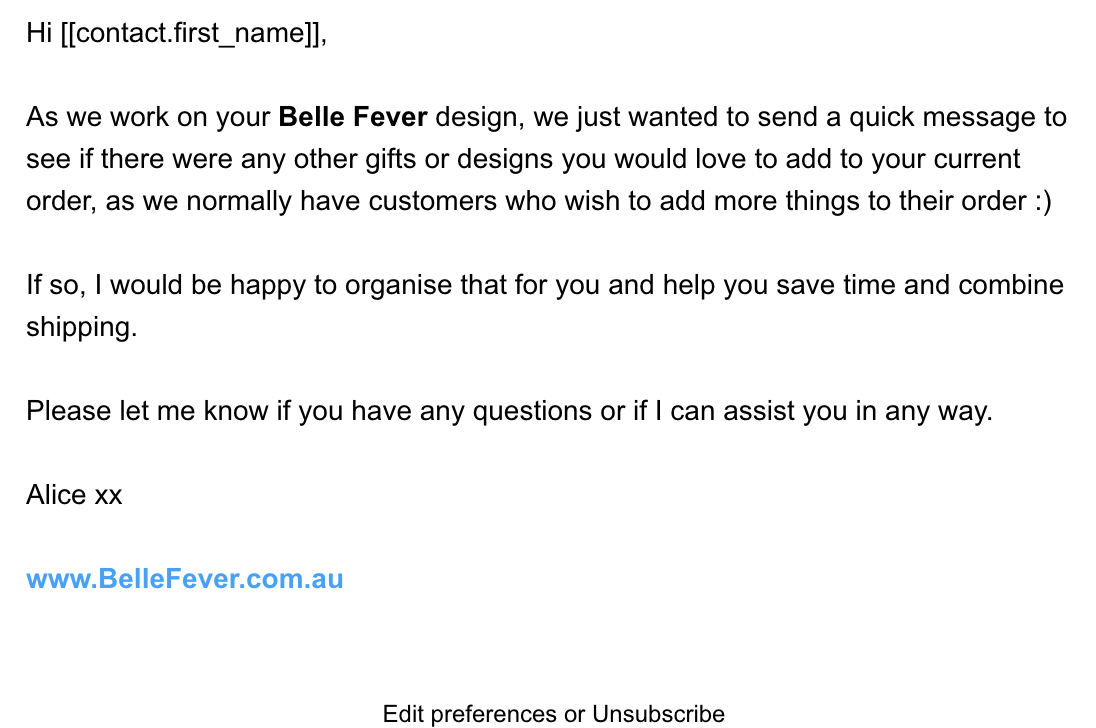Viewport: 1096px width, 728px height.
Task: Click the greeting word Hi
Action: tap(39, 33)
